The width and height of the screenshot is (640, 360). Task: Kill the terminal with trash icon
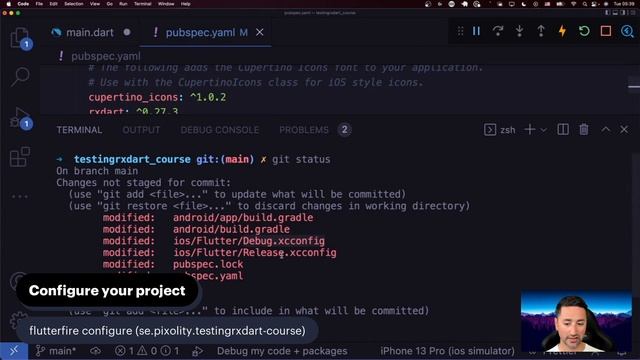[584, 129]
